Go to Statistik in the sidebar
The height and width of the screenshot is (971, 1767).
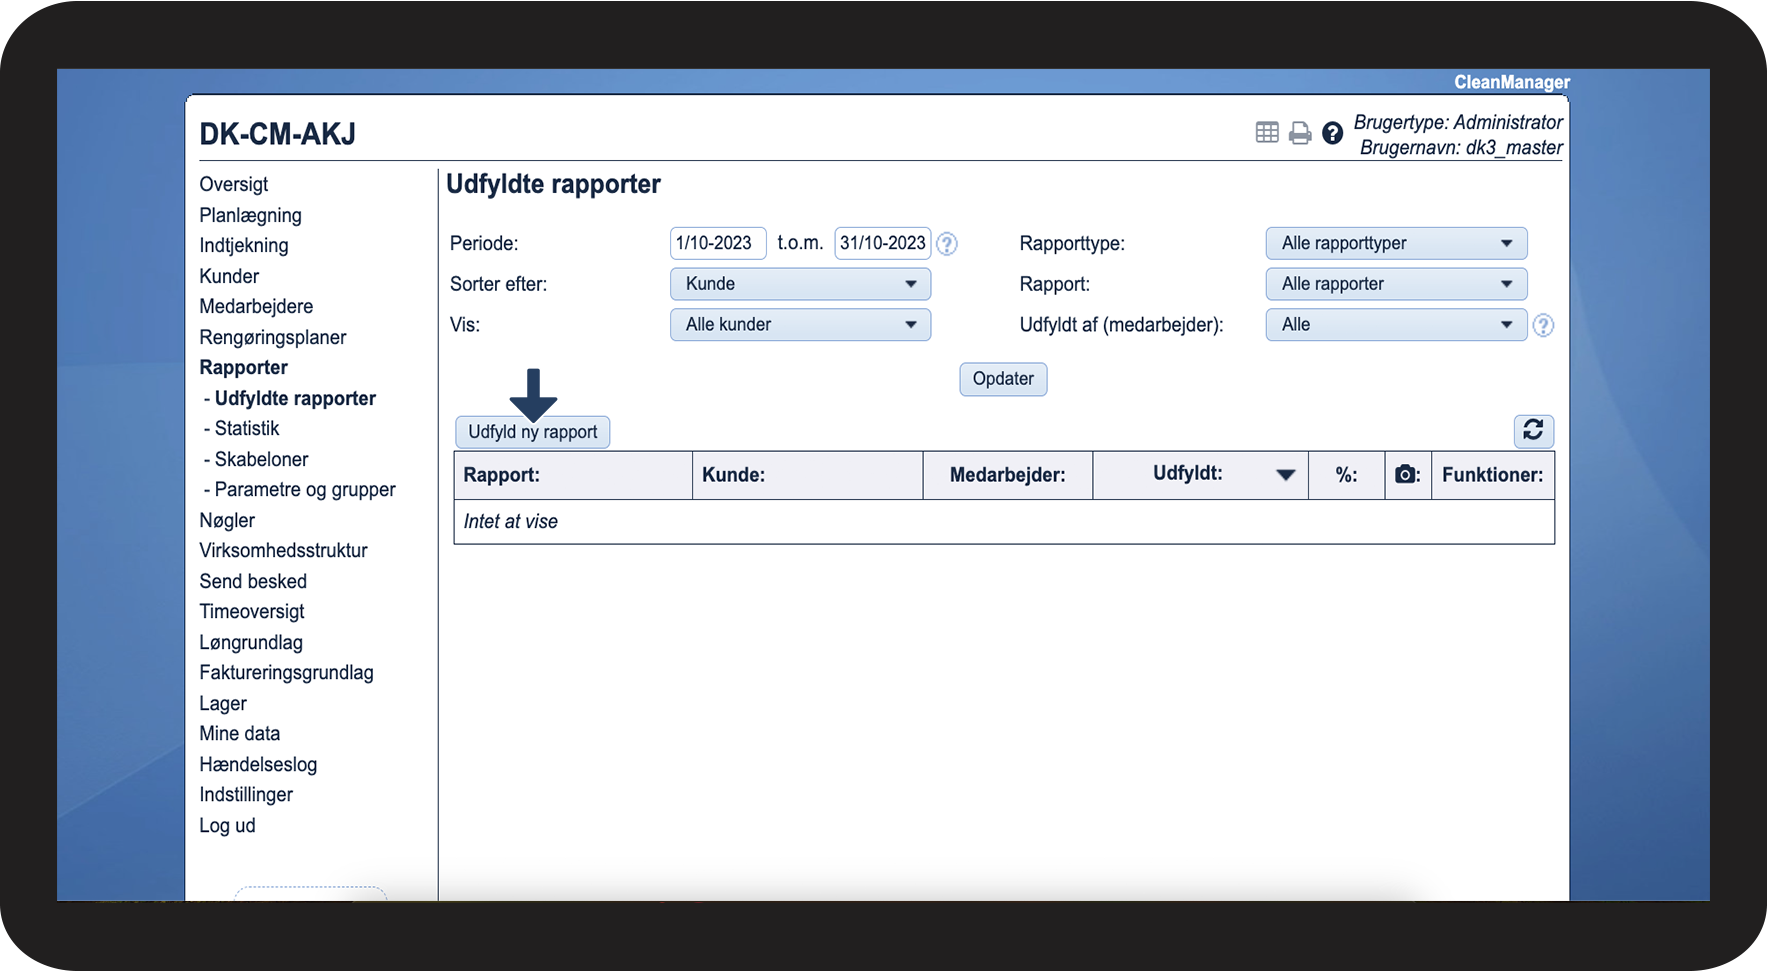247,429
